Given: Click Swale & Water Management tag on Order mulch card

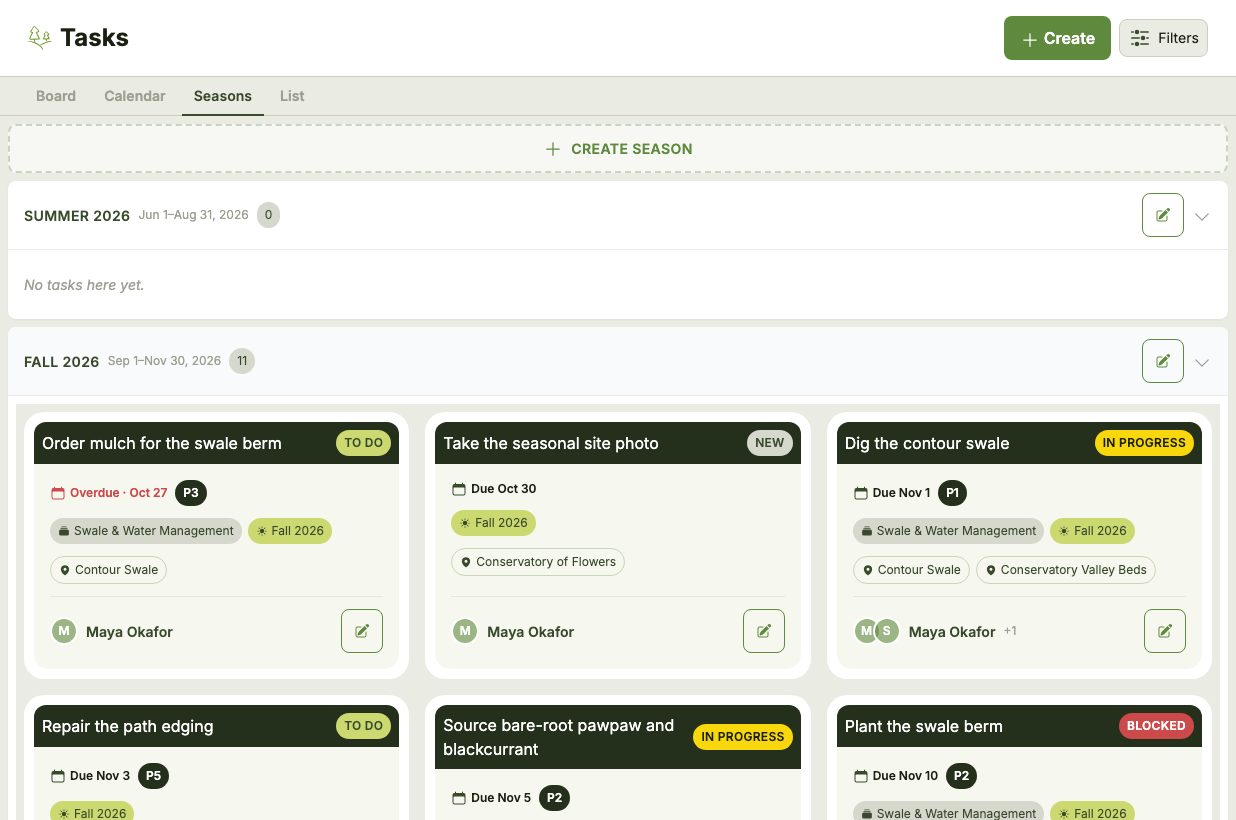Looking at the screenshot, I should 146,531.
